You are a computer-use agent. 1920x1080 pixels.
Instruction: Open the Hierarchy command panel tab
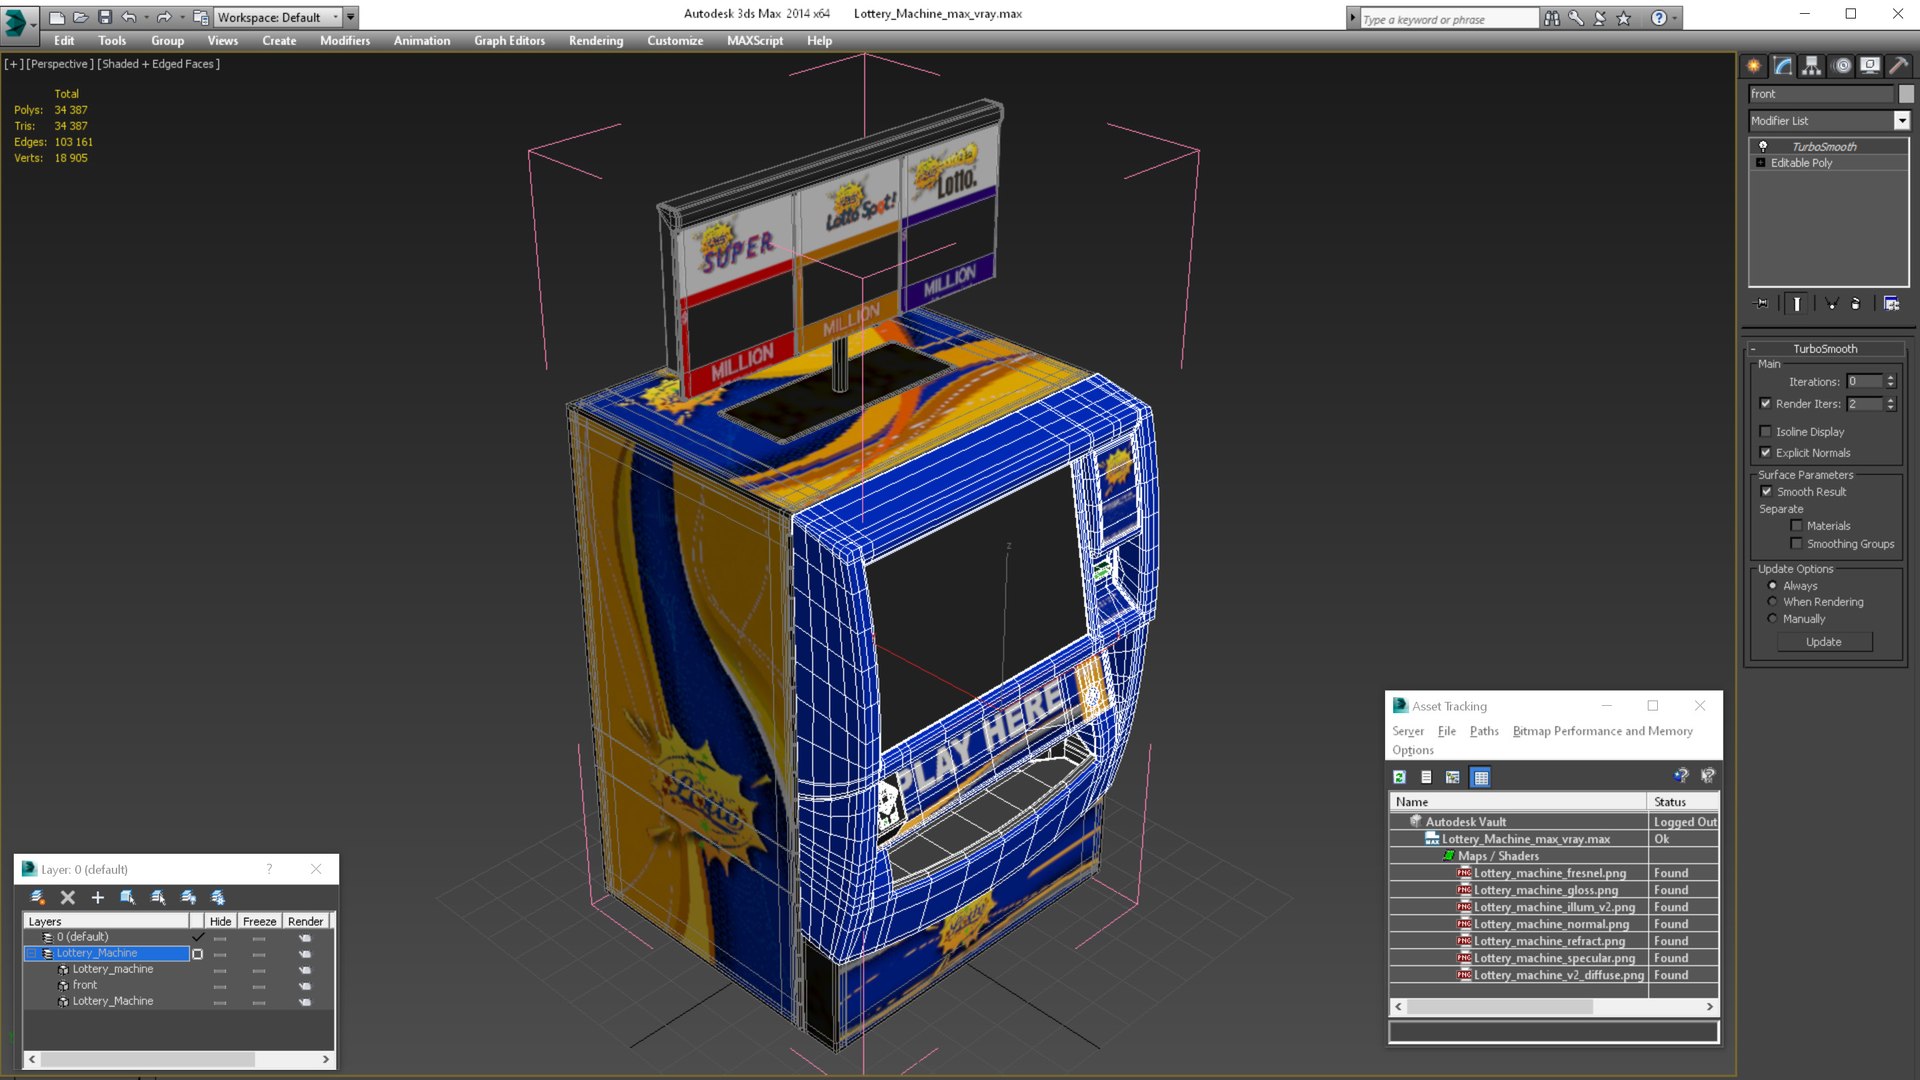(1811, 66)
